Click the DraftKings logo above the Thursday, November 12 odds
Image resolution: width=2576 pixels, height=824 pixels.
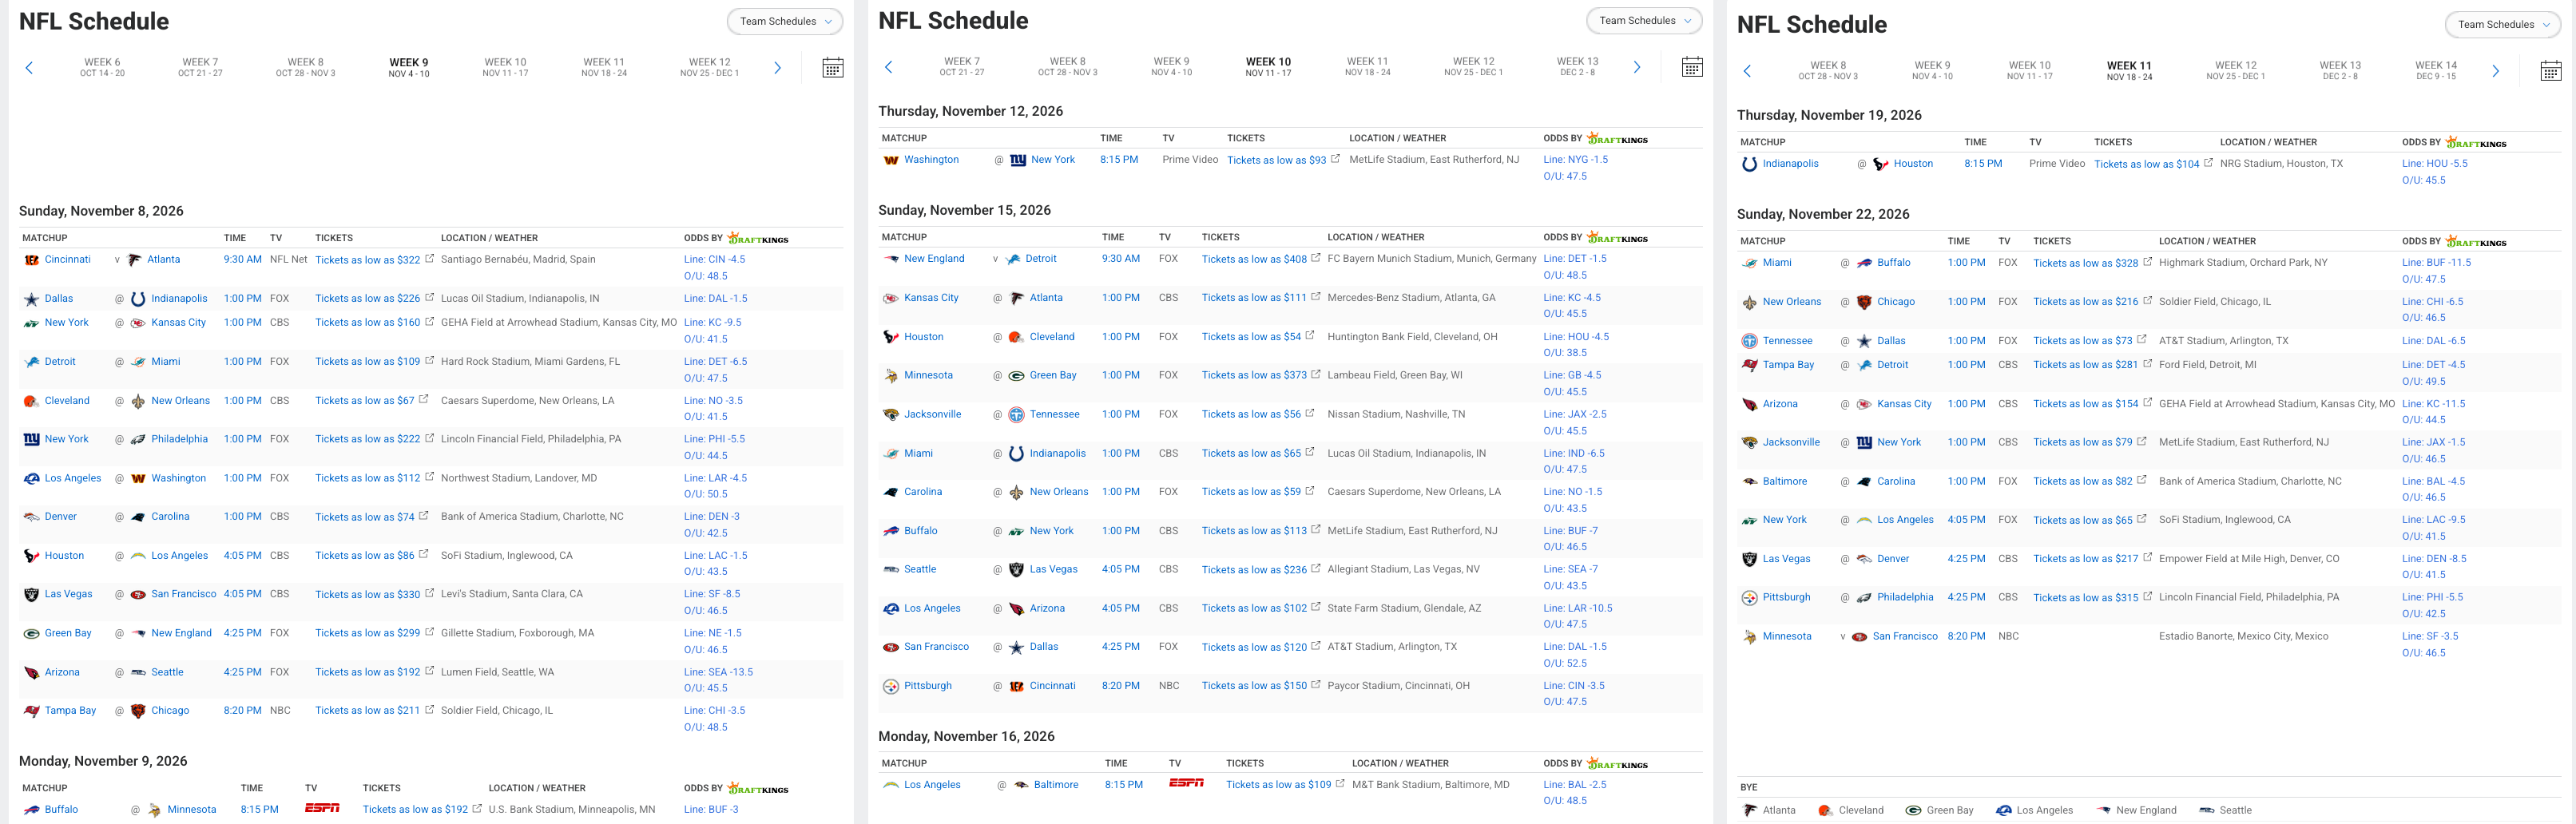[x=1617, y=138]
